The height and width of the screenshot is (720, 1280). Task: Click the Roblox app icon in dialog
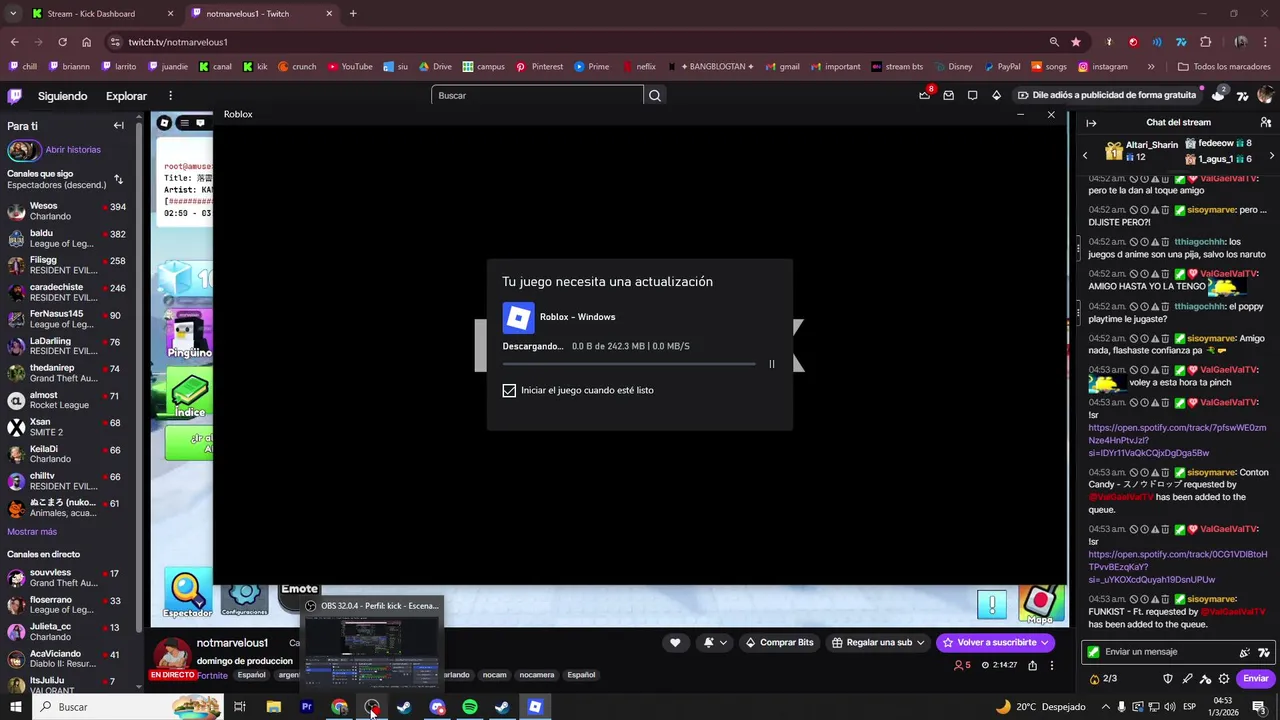coord(518,318)
